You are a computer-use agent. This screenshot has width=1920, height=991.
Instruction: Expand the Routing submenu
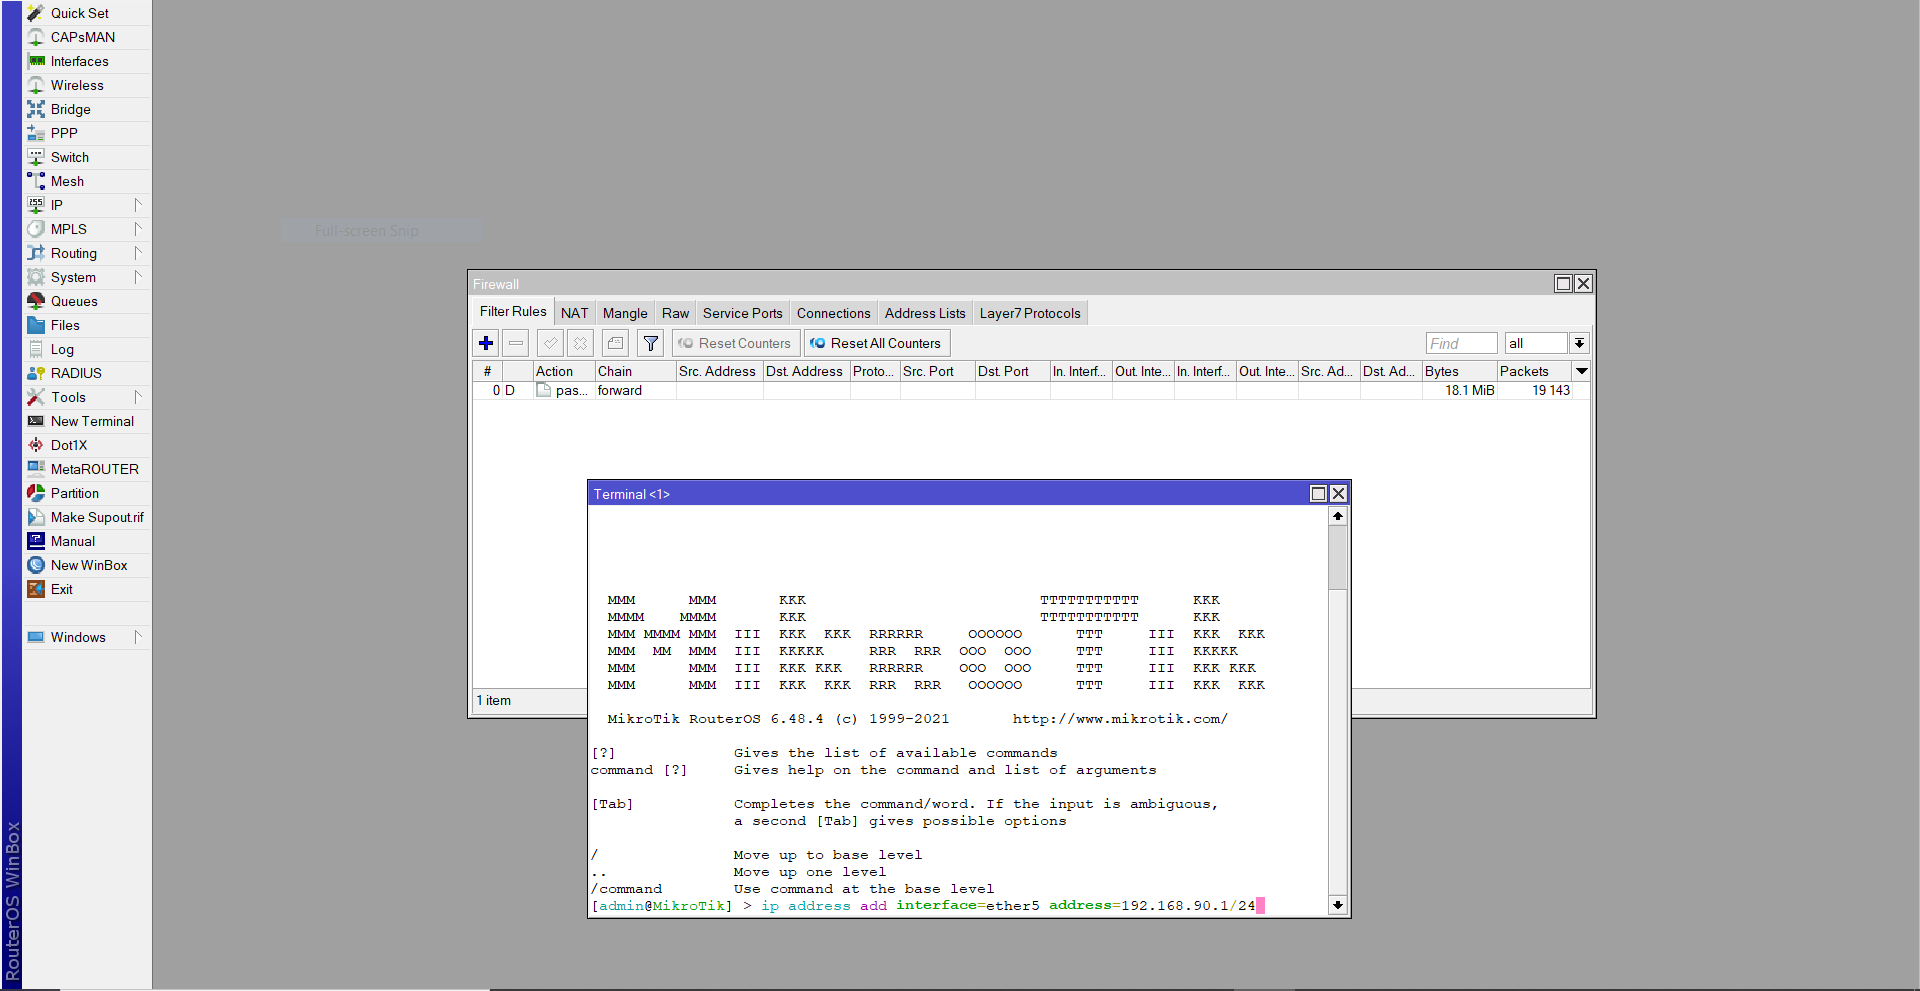pyautogui.click(x=138, y=253)
